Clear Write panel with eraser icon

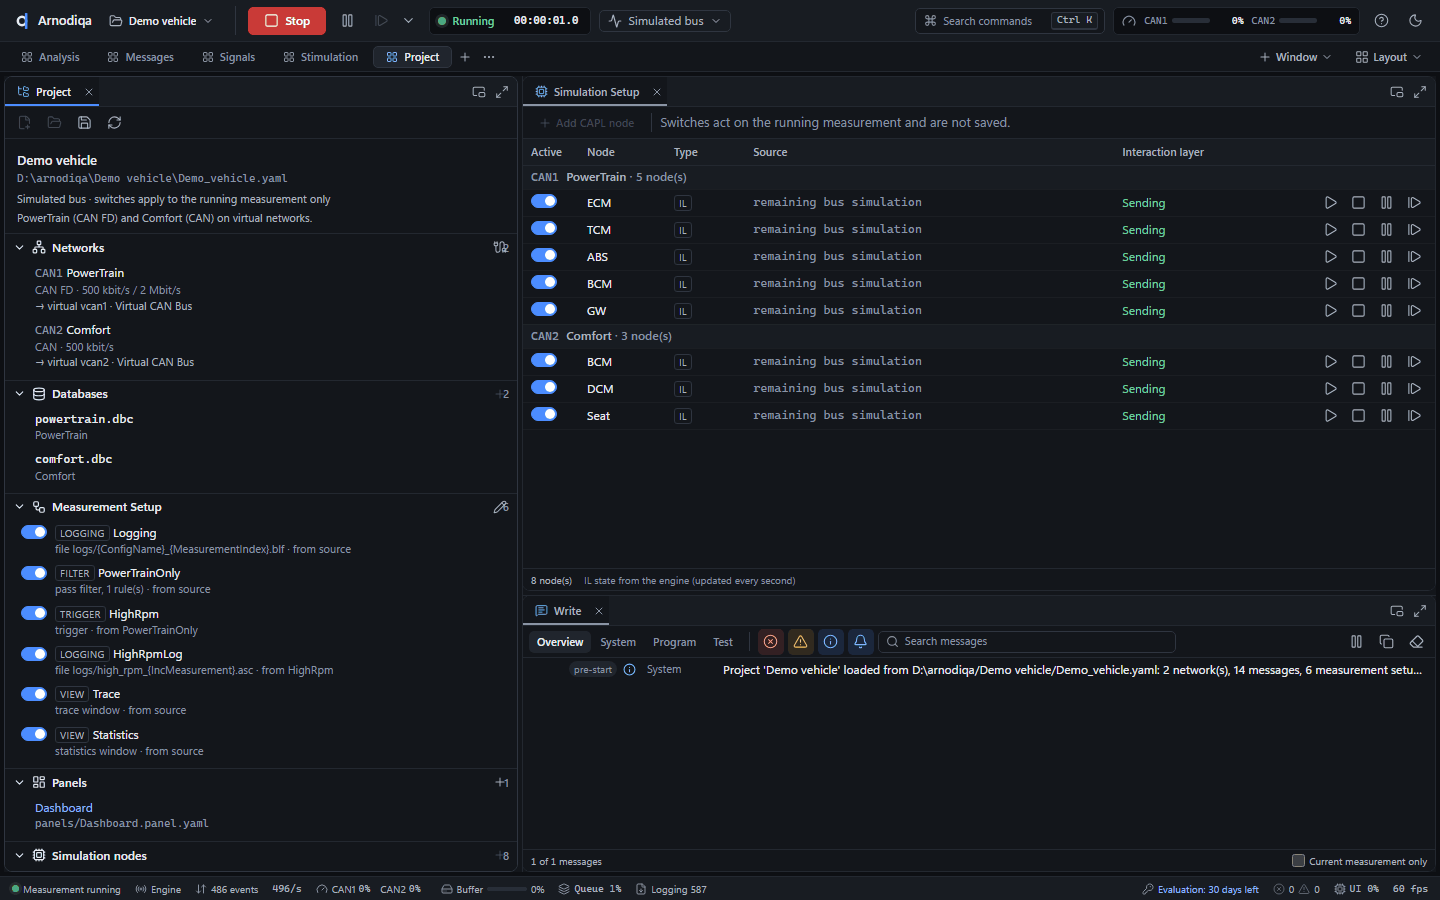[1416, 642]
